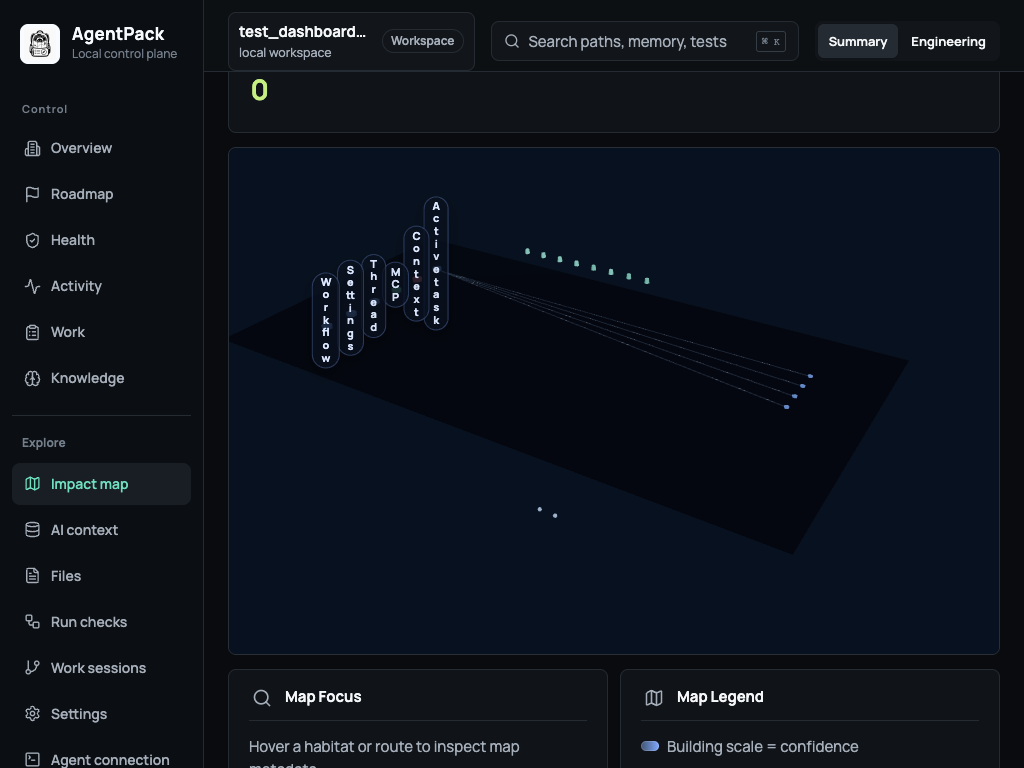Click 'Building scale = confidence' legend text

coord(762,746)
